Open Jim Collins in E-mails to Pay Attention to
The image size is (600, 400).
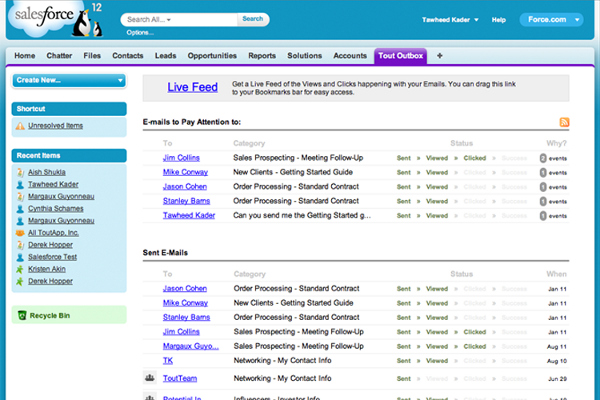(181, 158)
